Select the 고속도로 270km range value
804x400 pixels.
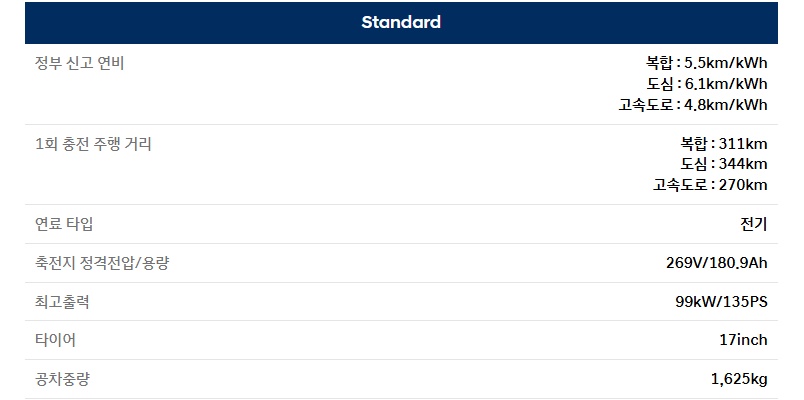[710, 185]
